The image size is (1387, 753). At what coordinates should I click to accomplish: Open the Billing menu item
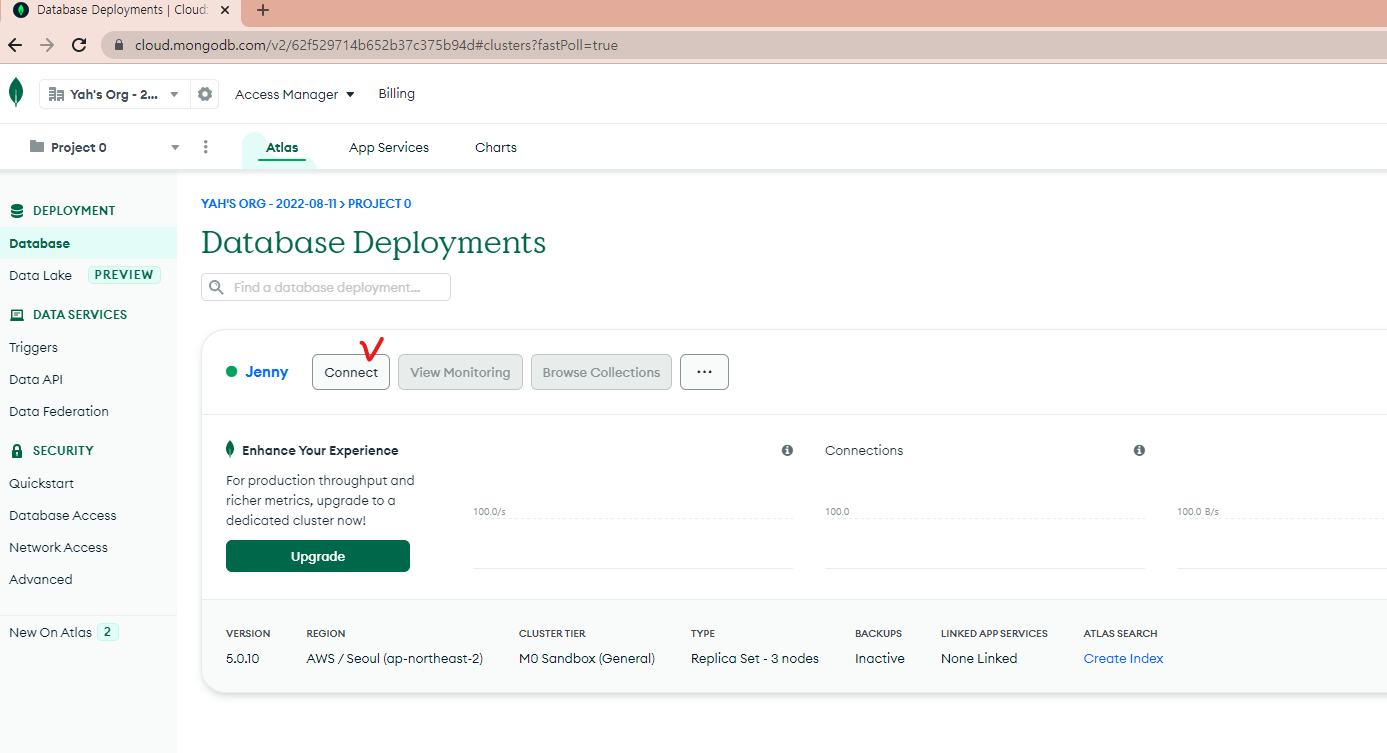[x=396, y=93]
